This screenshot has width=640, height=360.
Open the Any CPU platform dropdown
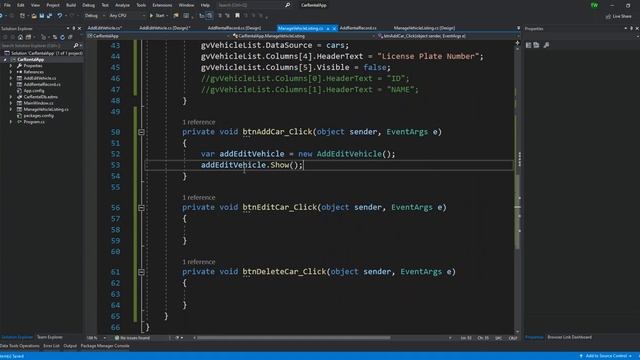[127, 16]
